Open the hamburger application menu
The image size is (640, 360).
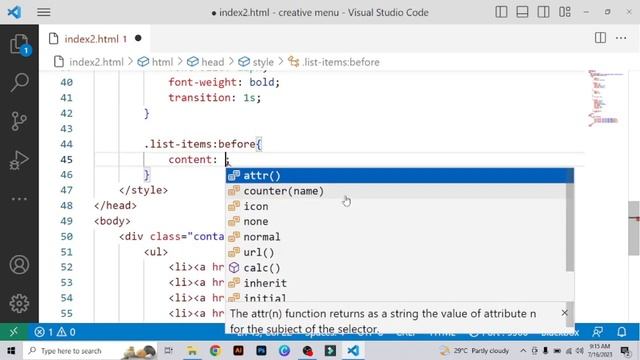[44, 12]
